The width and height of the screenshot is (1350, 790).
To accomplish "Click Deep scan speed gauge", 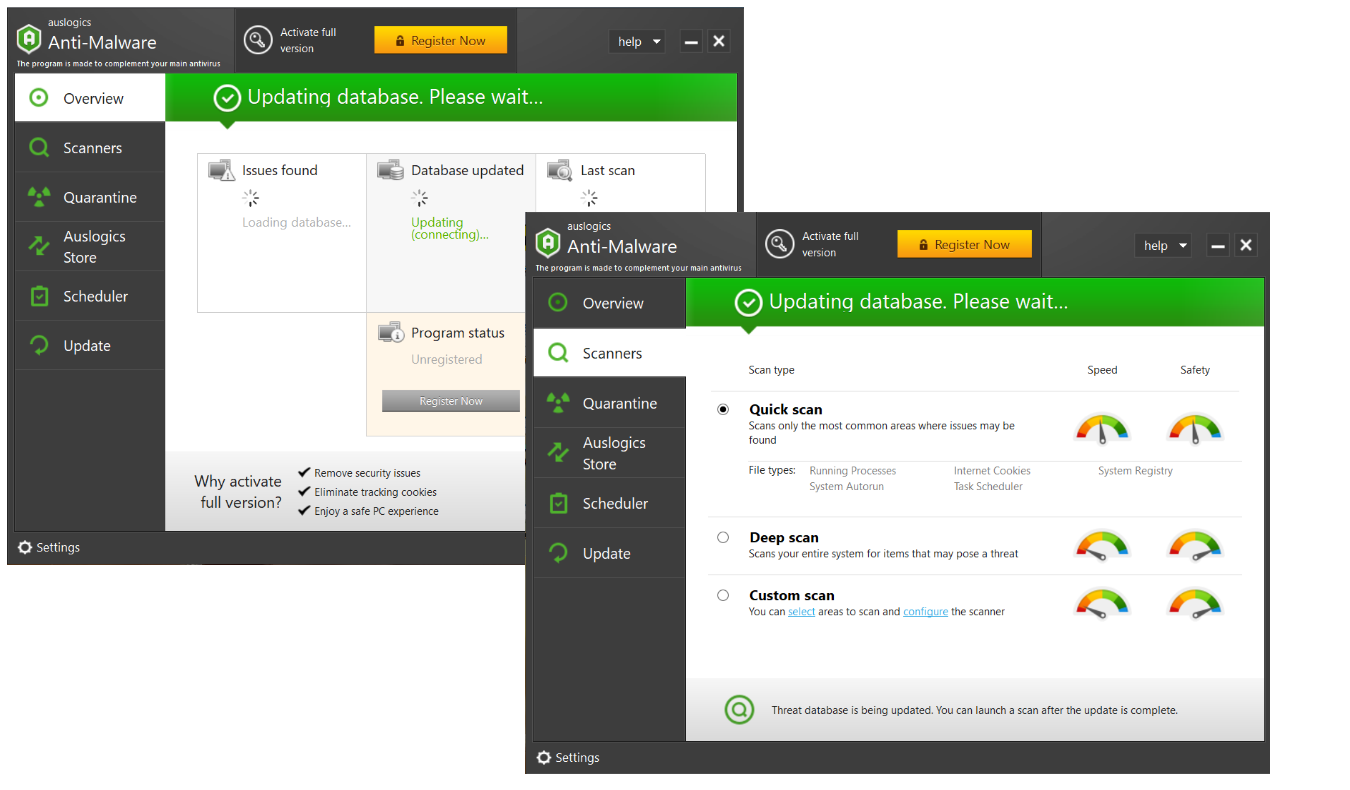I will pos(1101,546).
